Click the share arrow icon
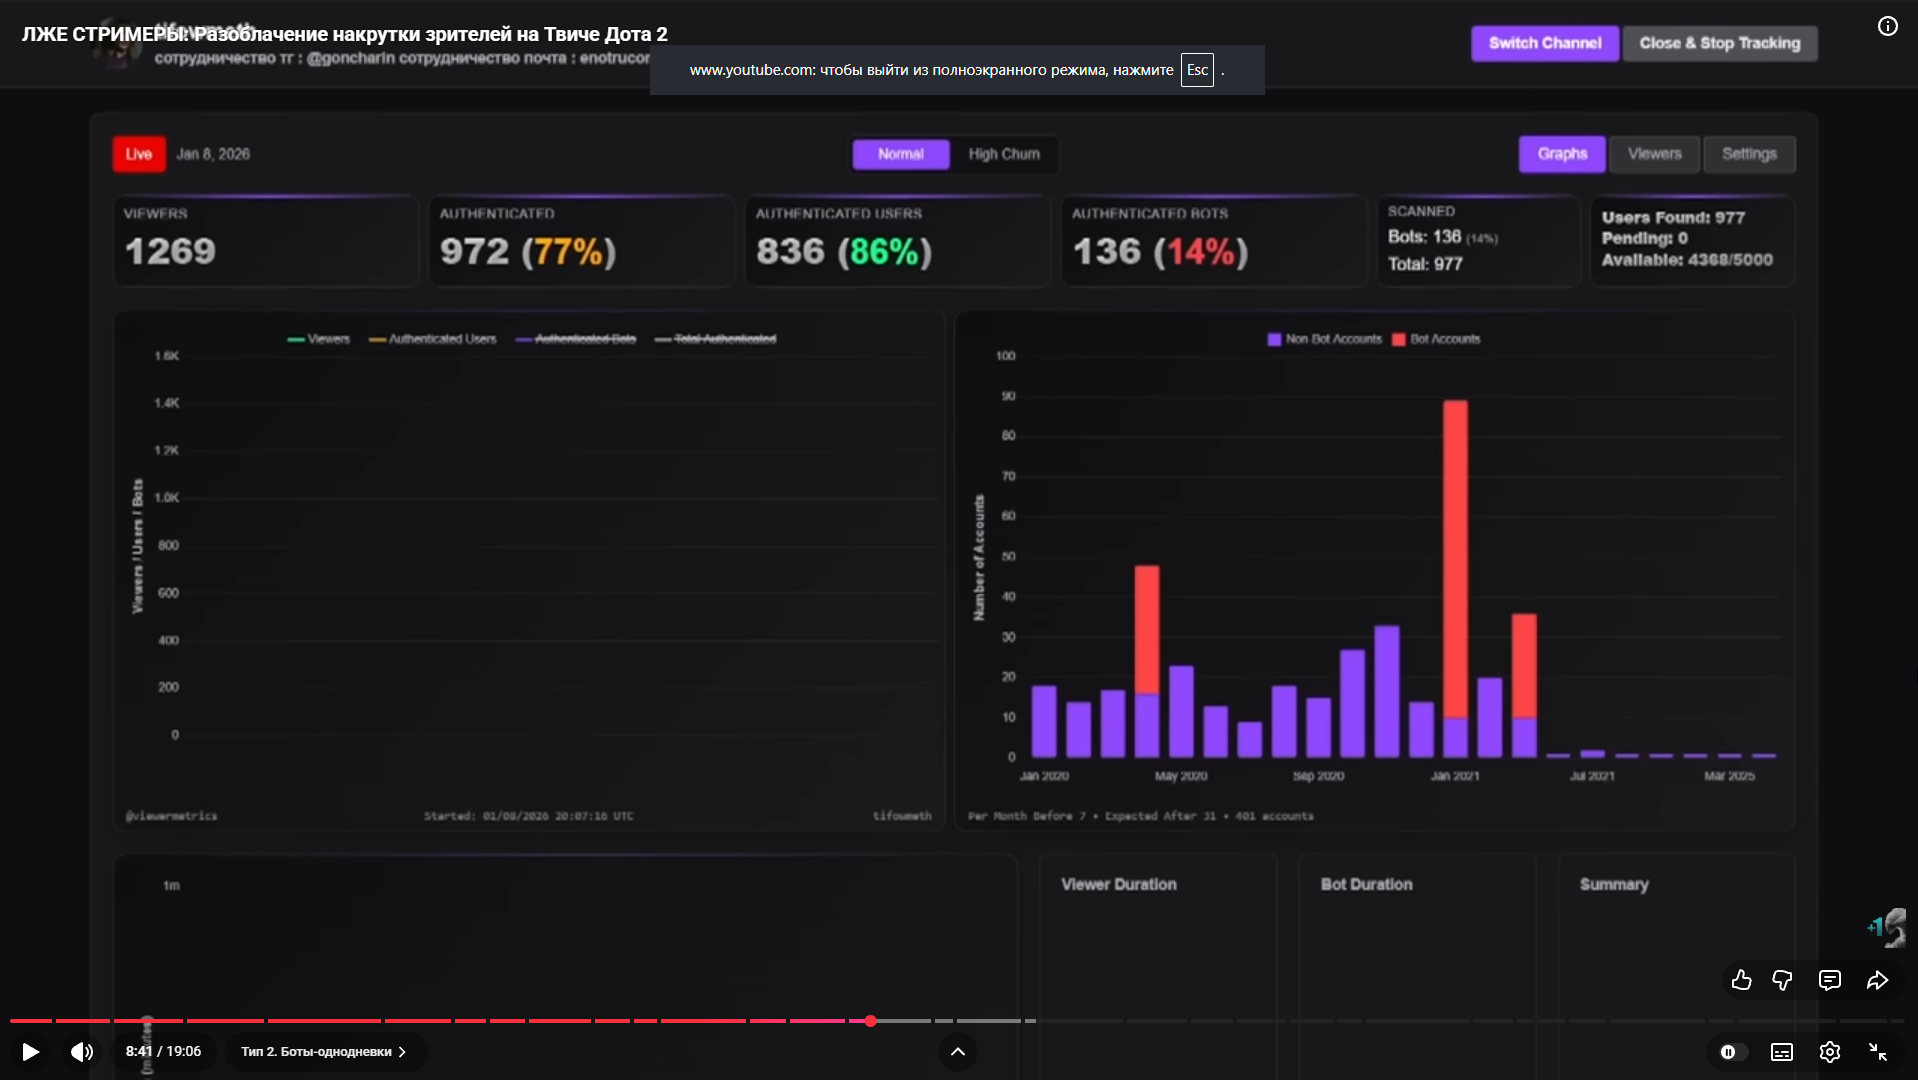This screenshot has width=1918, height=1080. pyautogui.click(x=1877, y=980)
